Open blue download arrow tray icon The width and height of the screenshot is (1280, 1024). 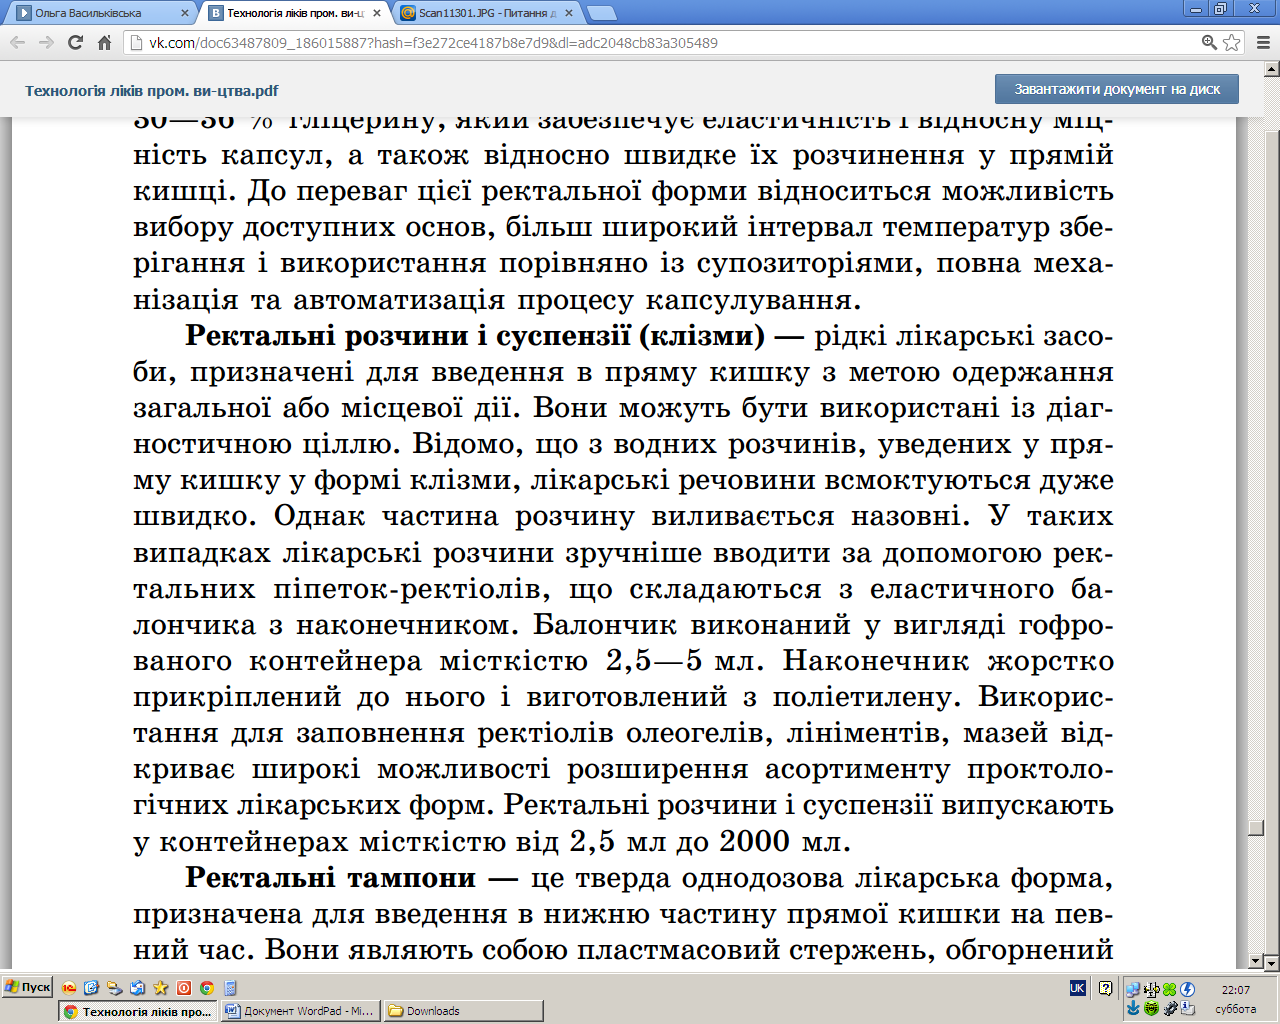point(1133,1008)
